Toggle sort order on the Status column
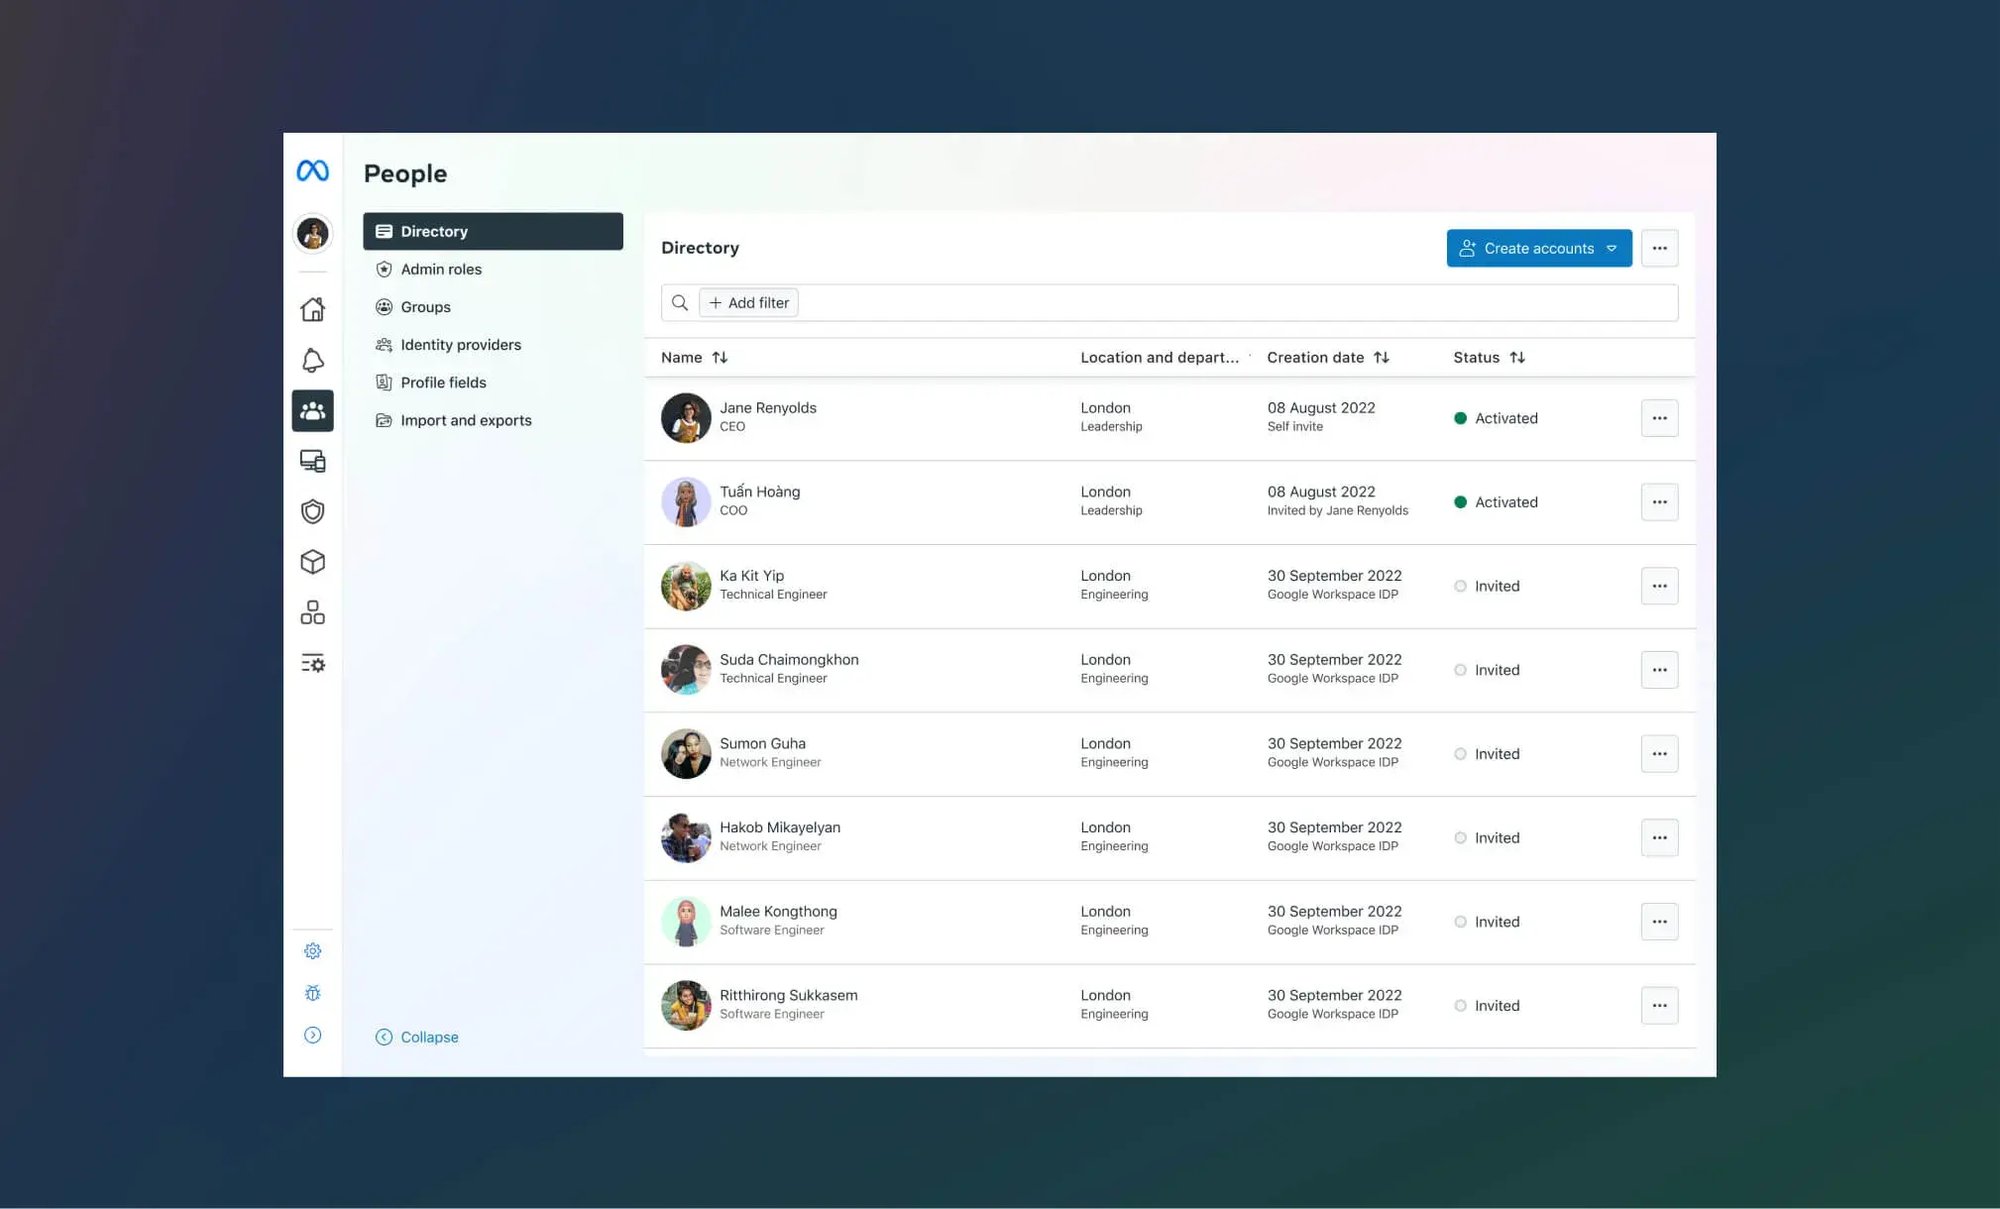 click(x=1517, y=357)
